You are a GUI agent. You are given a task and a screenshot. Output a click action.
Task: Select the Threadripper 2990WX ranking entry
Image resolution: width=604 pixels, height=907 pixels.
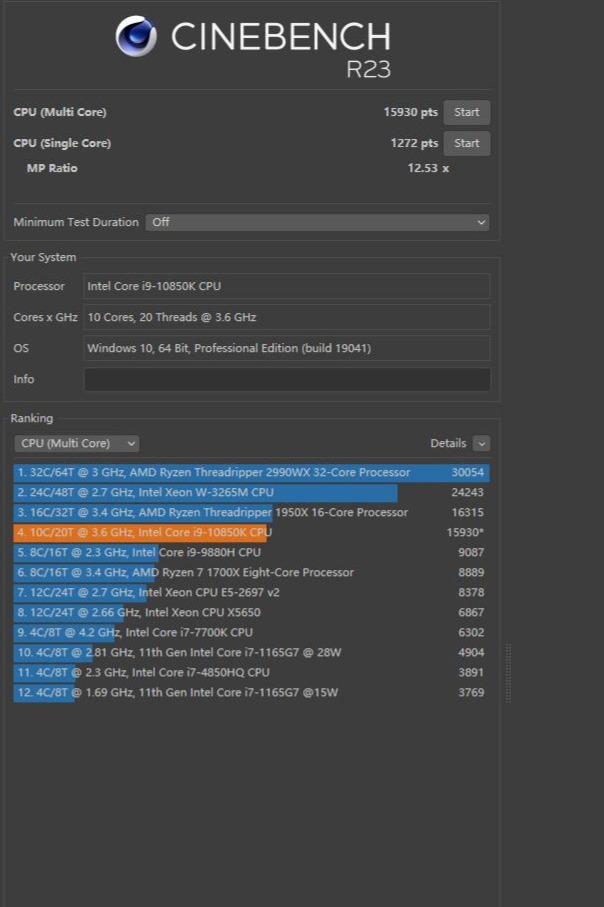tap(250, 472)
